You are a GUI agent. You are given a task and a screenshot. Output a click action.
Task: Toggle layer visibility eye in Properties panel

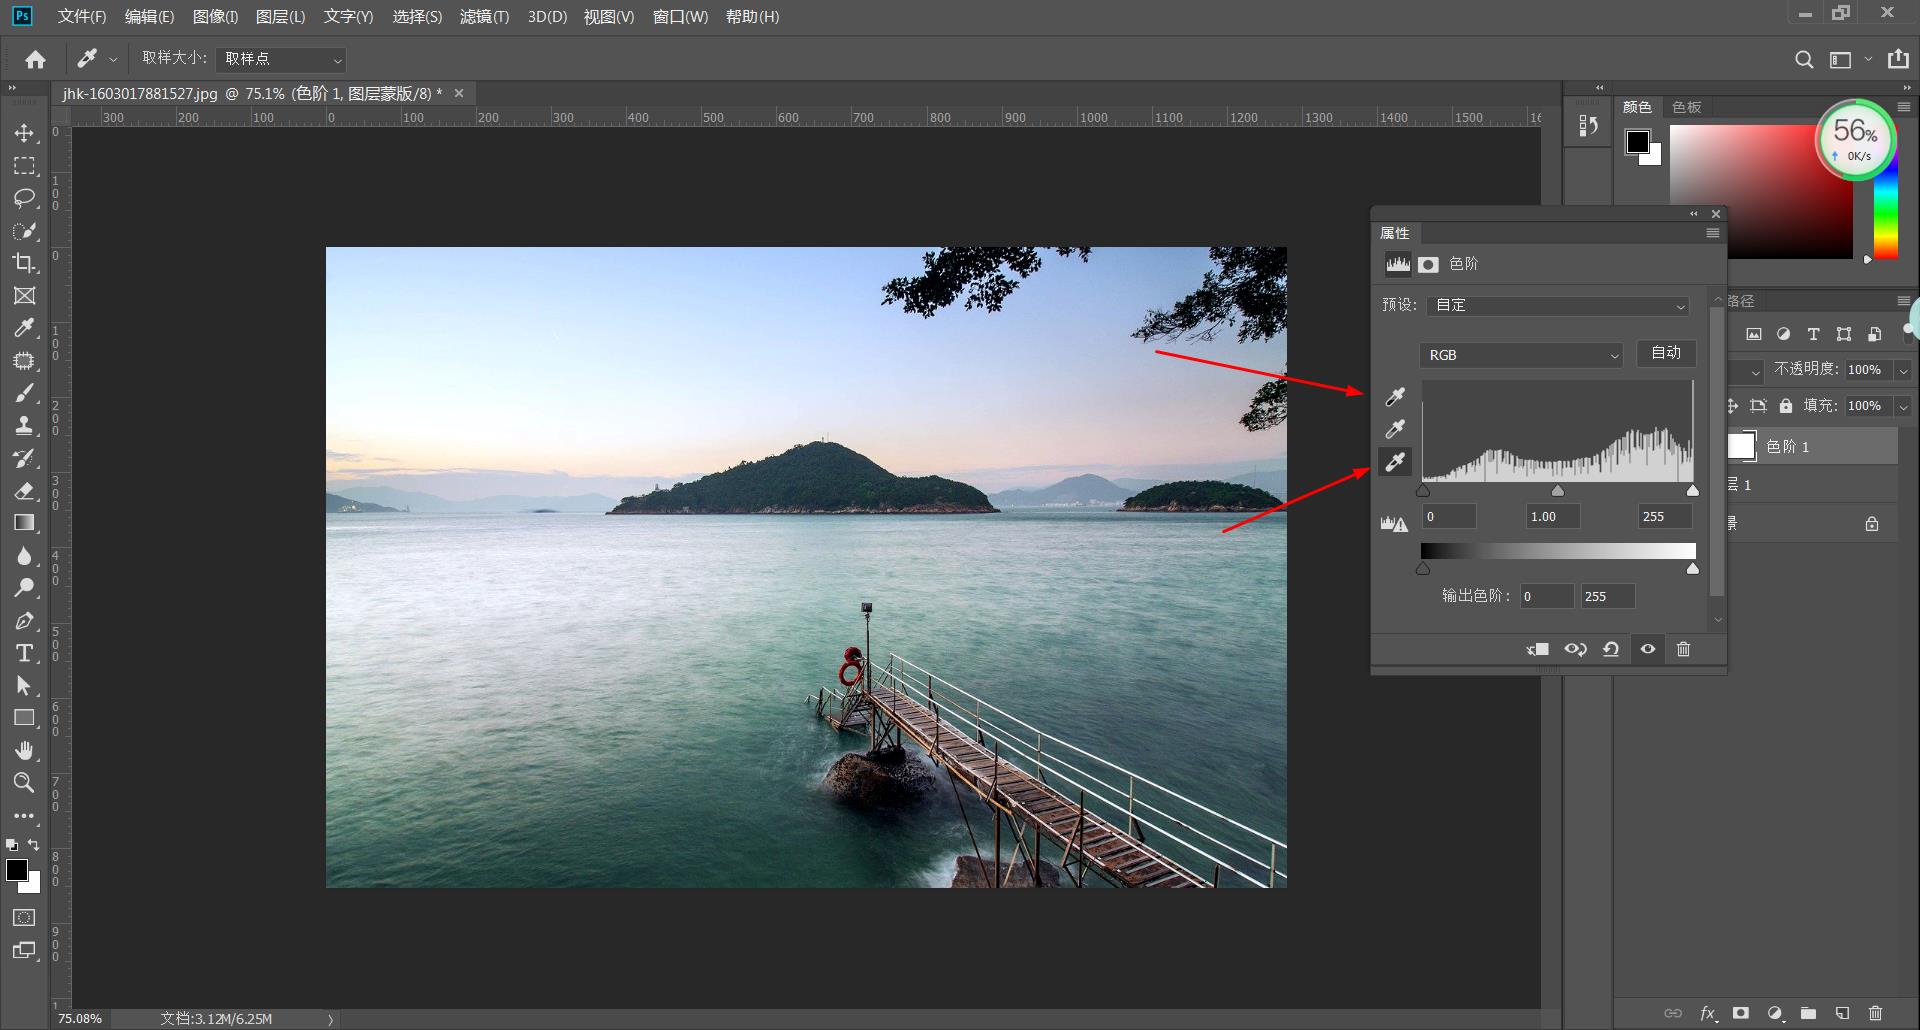pyautogui.click(x=1648, y=649)
